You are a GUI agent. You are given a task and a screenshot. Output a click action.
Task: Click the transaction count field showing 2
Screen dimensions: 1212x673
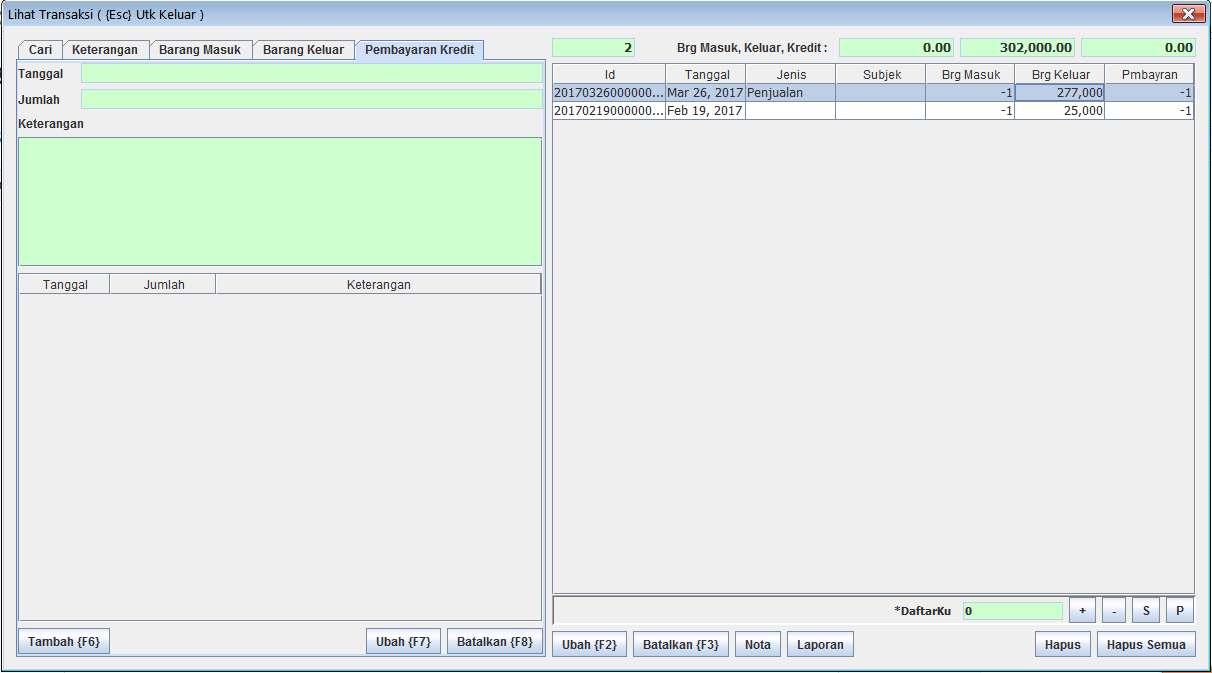(593, 47)
